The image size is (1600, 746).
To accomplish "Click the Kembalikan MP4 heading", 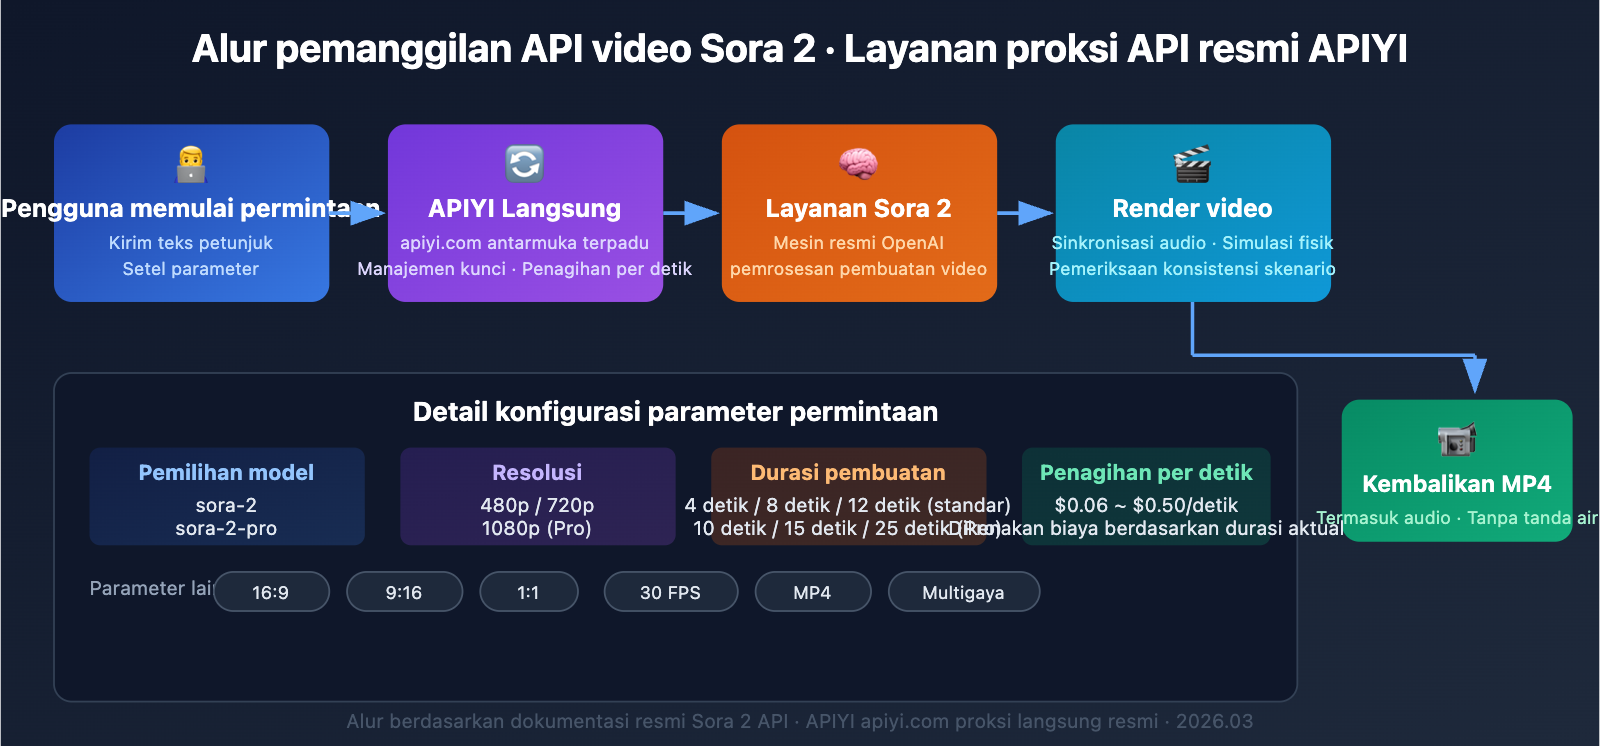I will pyautogui.click(x=1457, y=484).
